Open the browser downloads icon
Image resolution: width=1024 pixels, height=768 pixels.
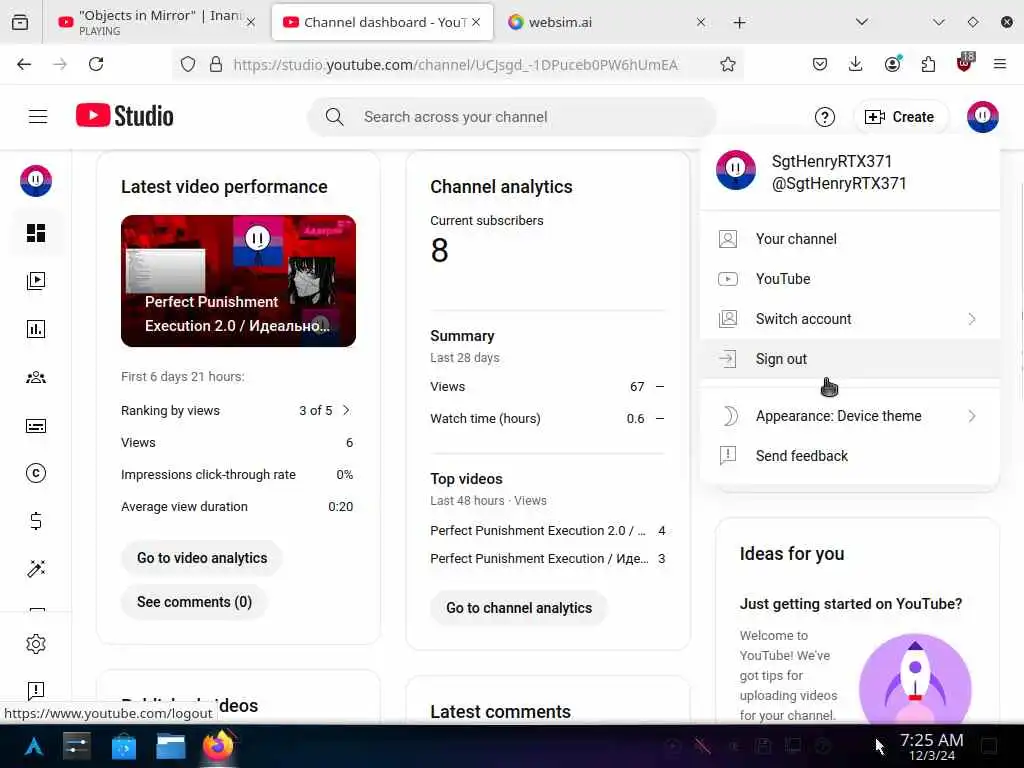pyautogui.click(x=856, y=64)
